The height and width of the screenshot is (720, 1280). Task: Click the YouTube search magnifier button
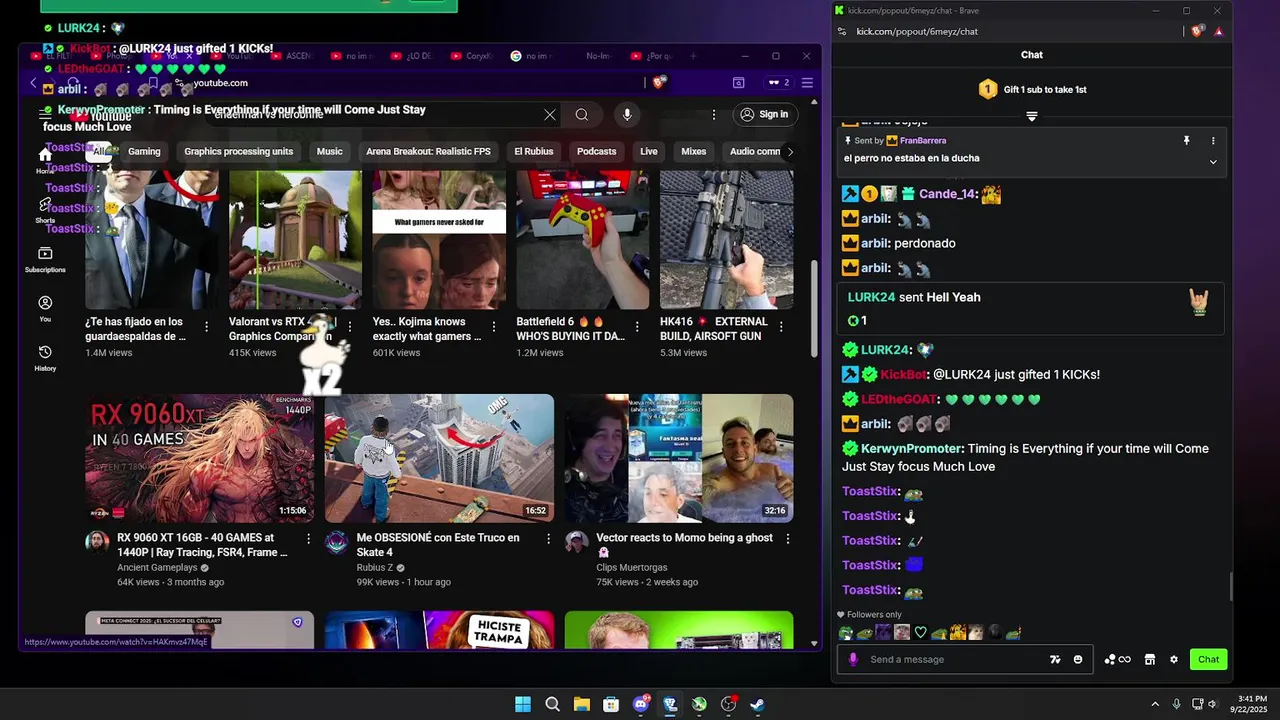pos(581,115)
